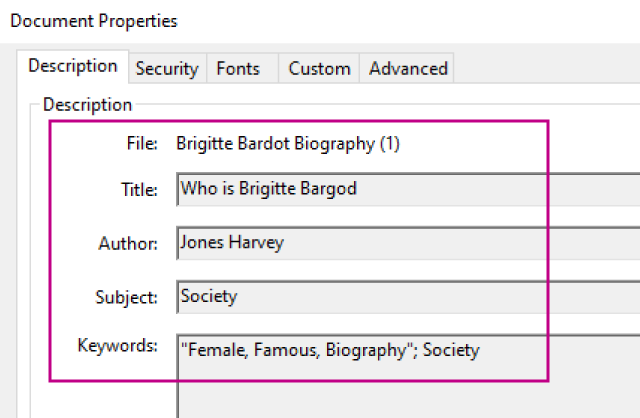Open the Fonts tab

tap(238, 69)
